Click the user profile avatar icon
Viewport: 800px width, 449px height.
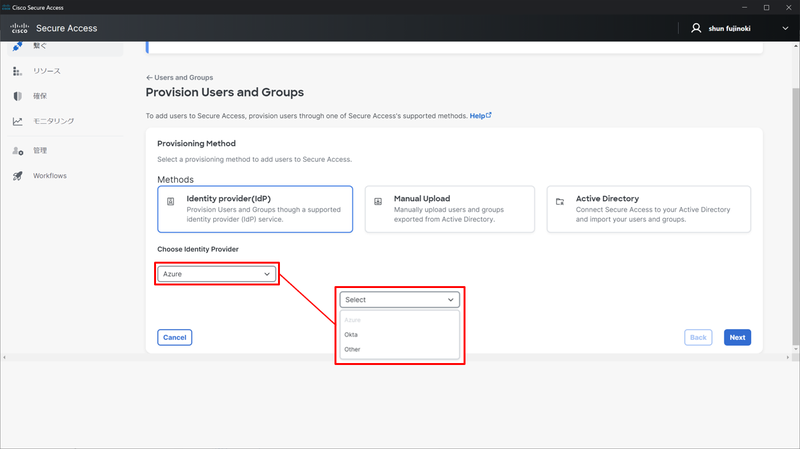pyautogui.click(x=696, y=28)
